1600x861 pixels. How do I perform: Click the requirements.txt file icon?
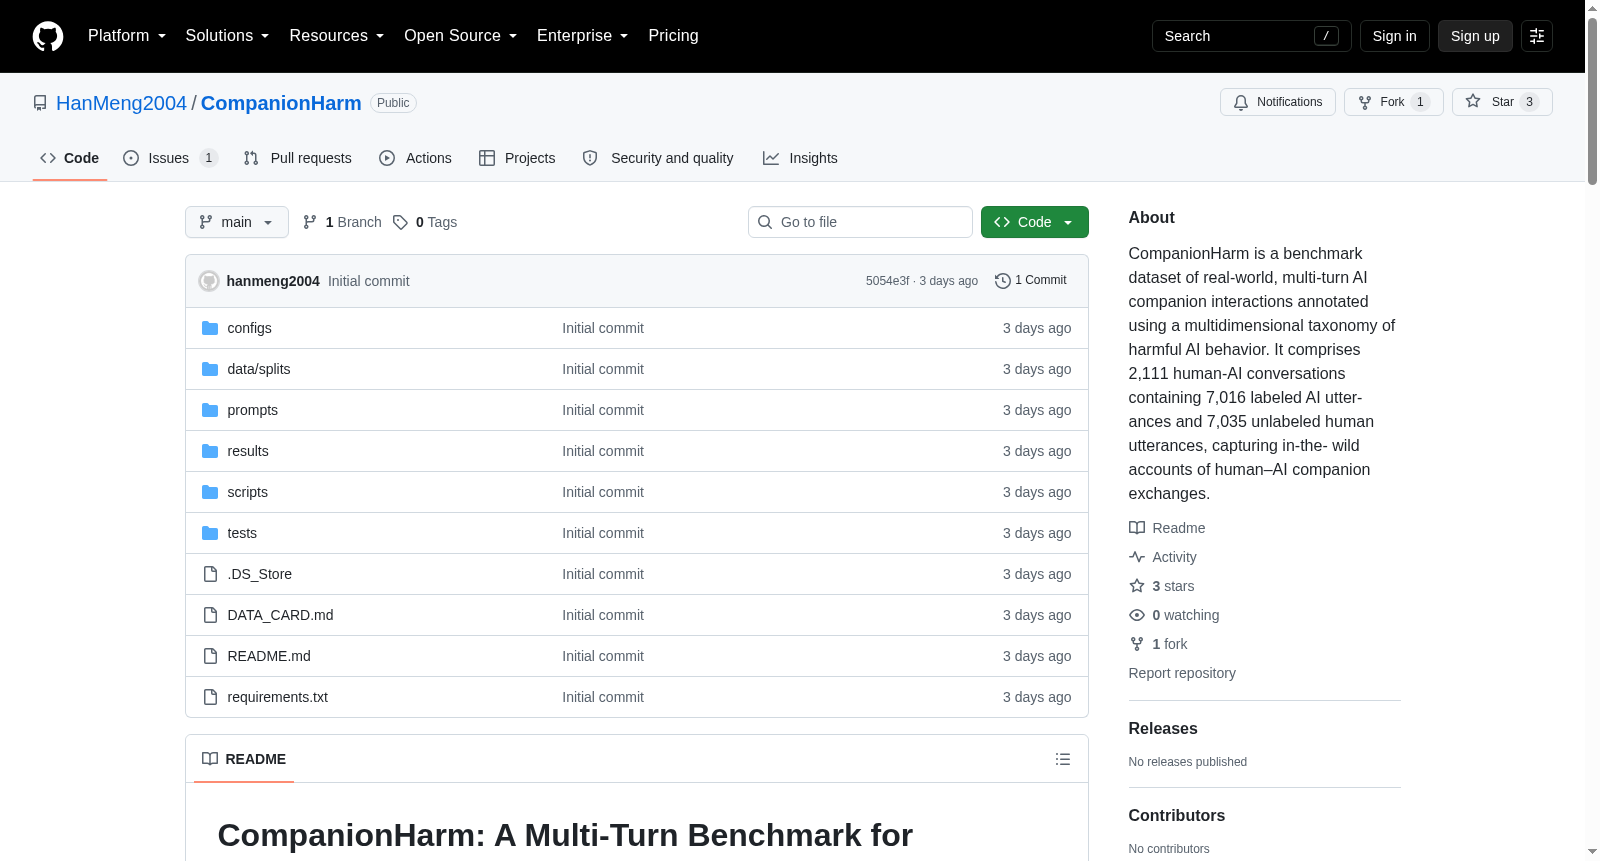click(x=210, y=697)
